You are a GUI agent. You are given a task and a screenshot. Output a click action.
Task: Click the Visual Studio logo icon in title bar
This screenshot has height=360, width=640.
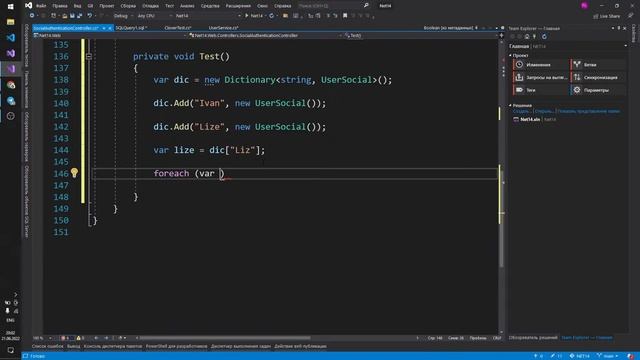[x=28, y=5]
